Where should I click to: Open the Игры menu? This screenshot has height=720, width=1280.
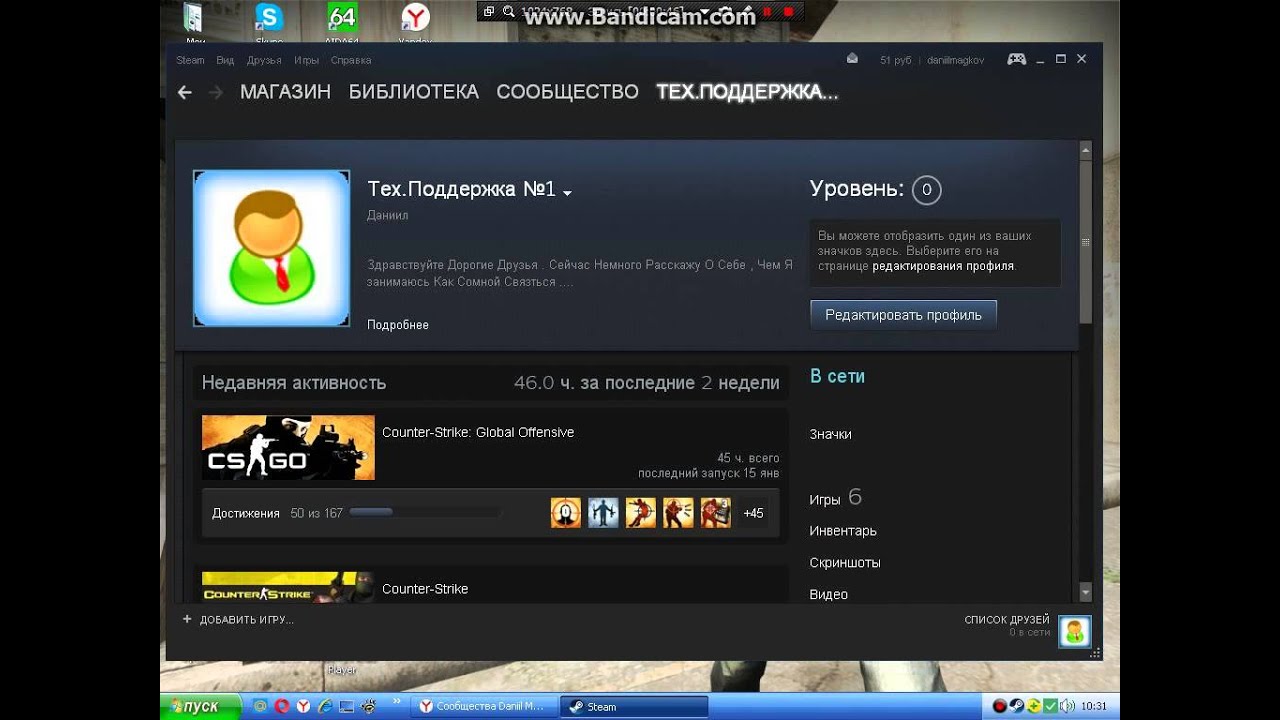[306, 60]
